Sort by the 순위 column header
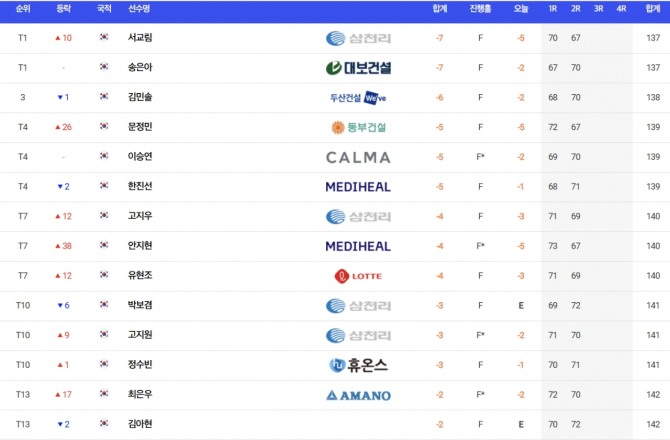670x440 pixels. (x=23, y=9)
